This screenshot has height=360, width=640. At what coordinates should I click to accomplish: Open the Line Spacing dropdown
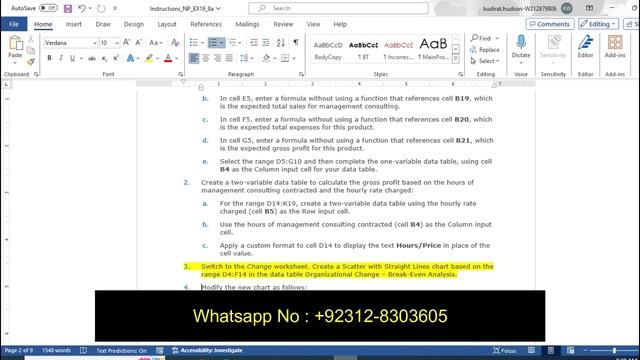(247, 58)
